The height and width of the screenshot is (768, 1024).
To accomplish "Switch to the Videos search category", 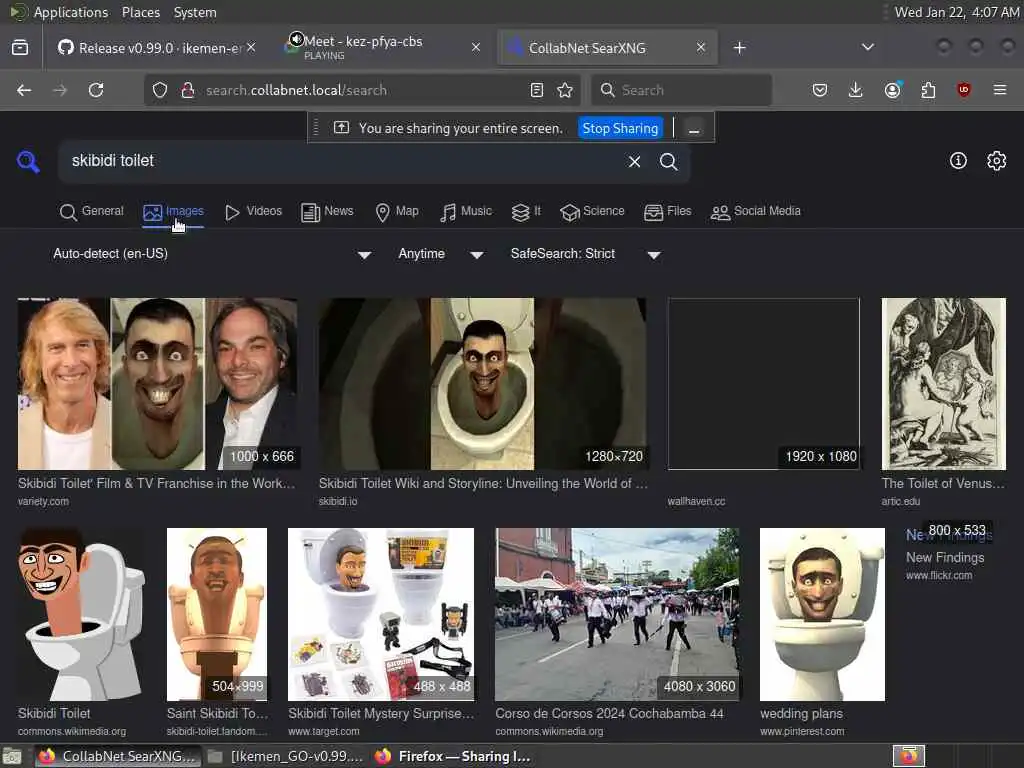I will point(253,211).
